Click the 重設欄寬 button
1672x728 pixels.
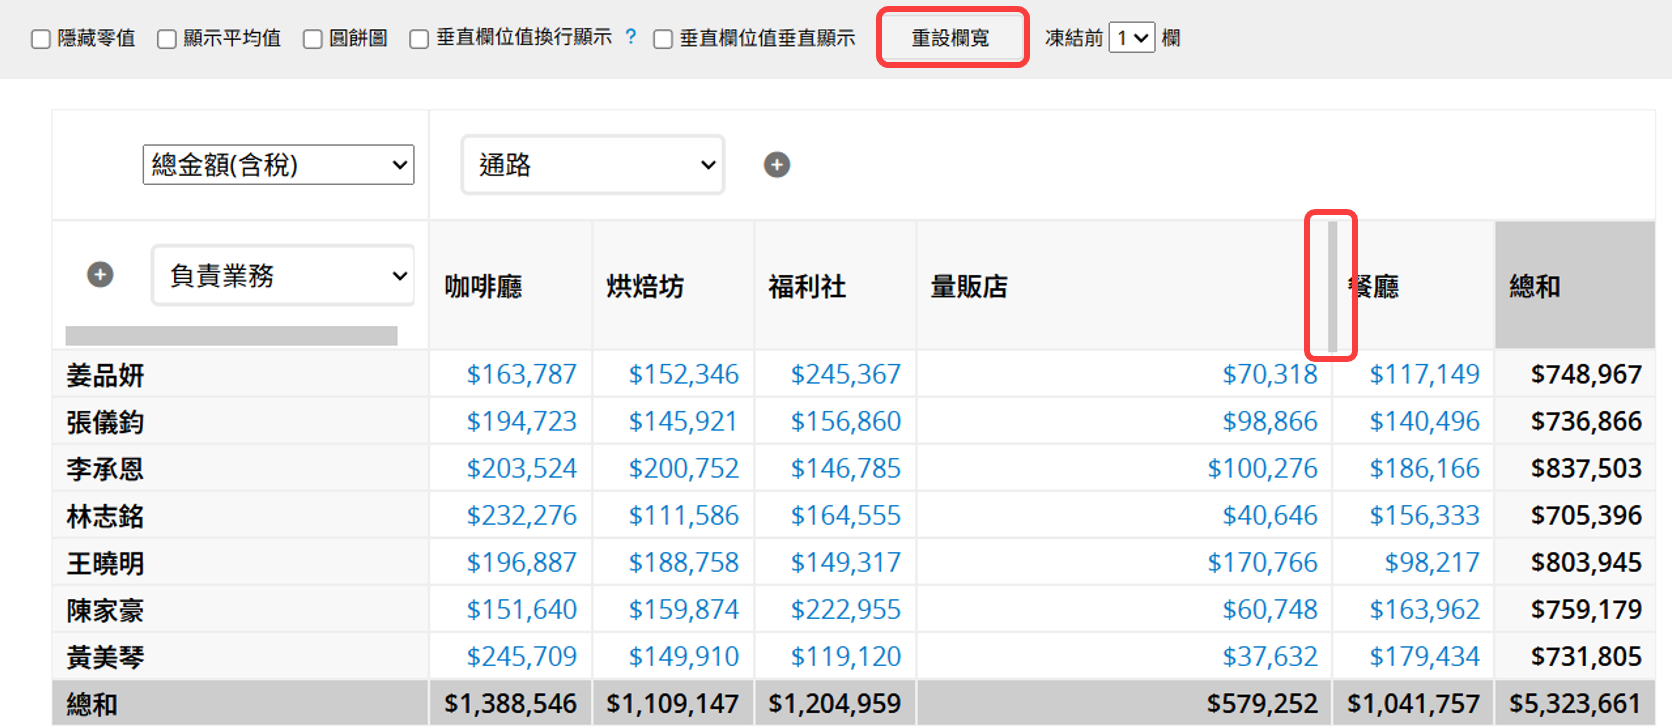click(x=951, y=38)
